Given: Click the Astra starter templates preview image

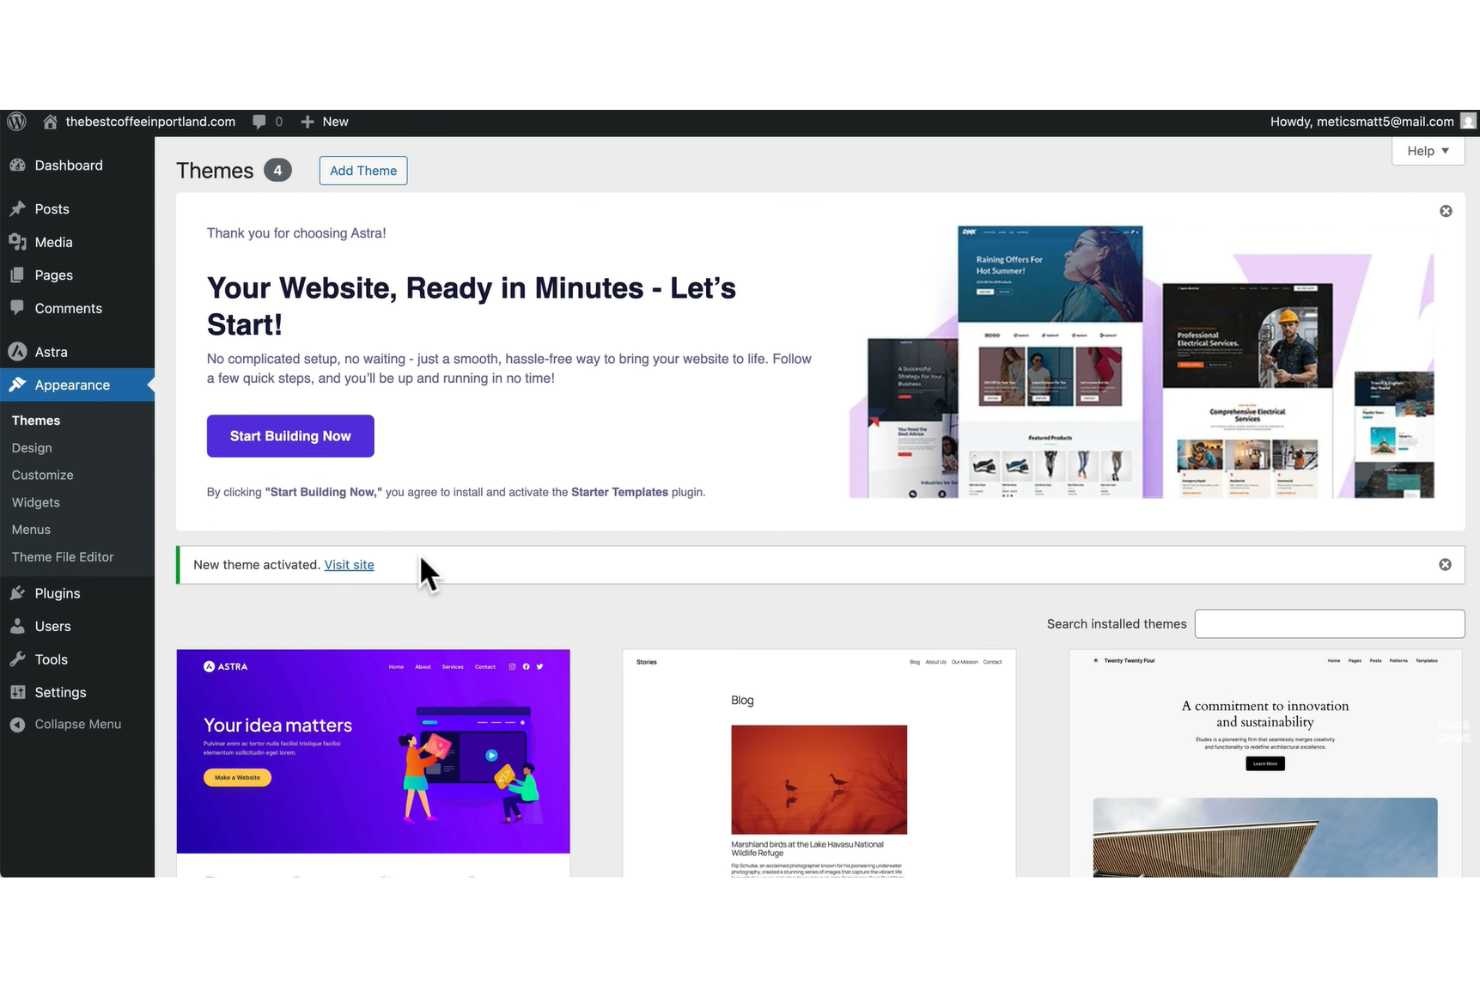Looking at the screenshot, I should pyautogui.click(x=1141, y=361).
